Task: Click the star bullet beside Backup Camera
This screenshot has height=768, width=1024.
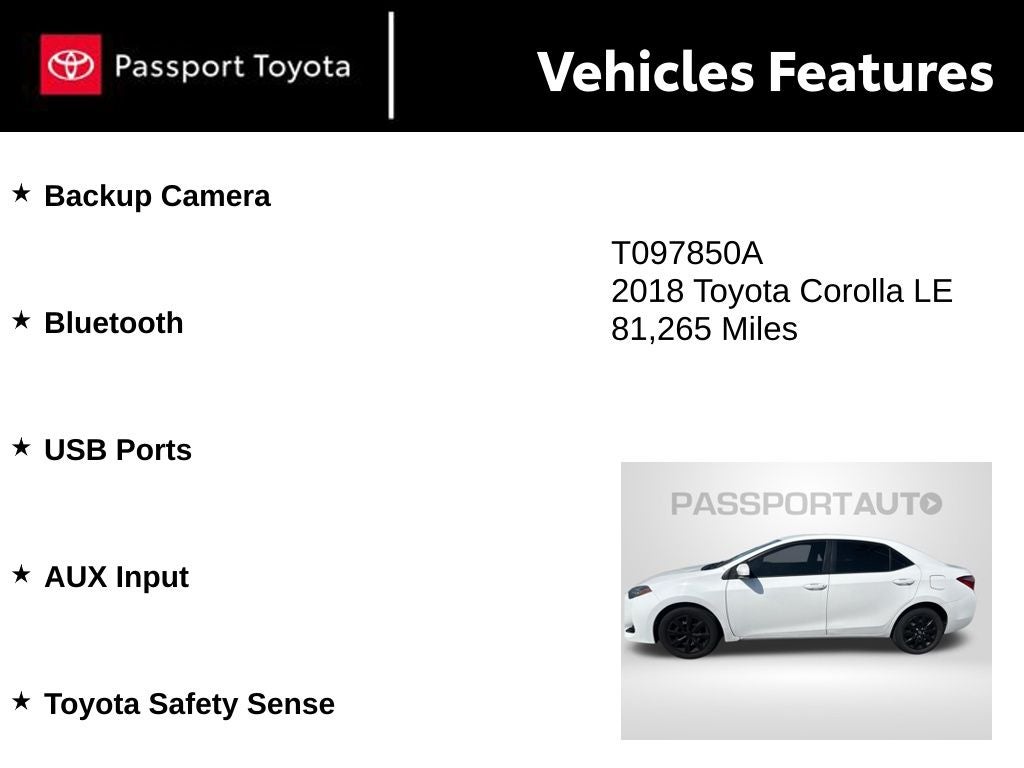Action: click(x=21, y=193)
